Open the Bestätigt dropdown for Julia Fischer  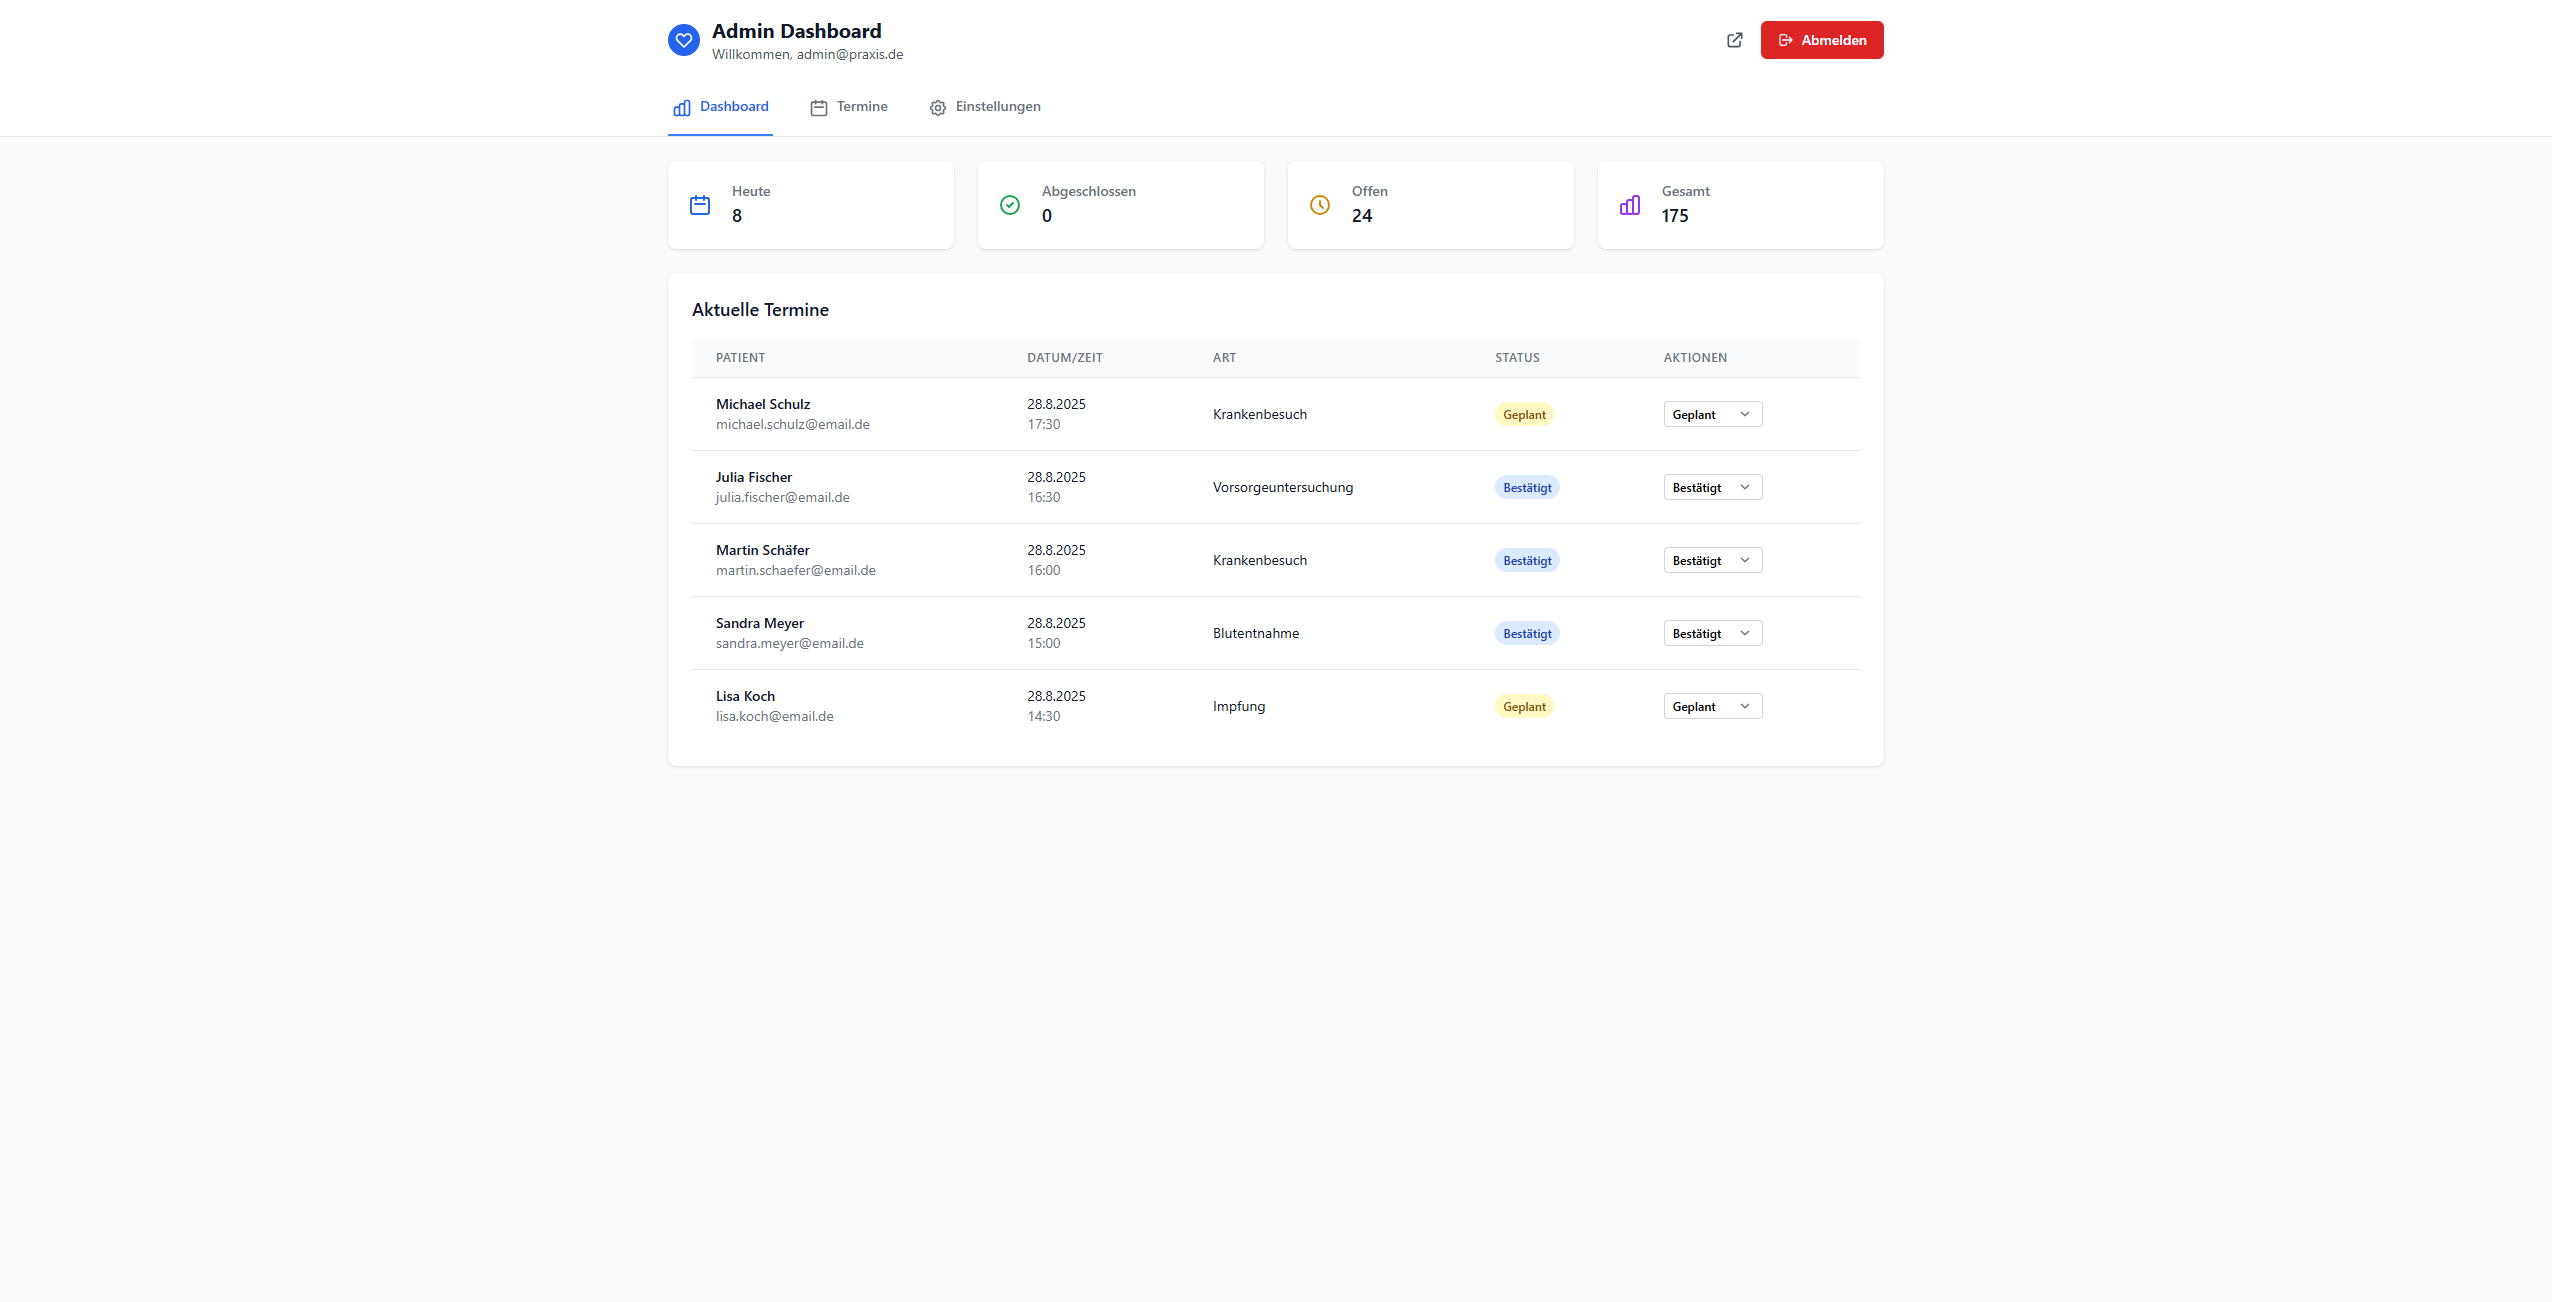1711,487
